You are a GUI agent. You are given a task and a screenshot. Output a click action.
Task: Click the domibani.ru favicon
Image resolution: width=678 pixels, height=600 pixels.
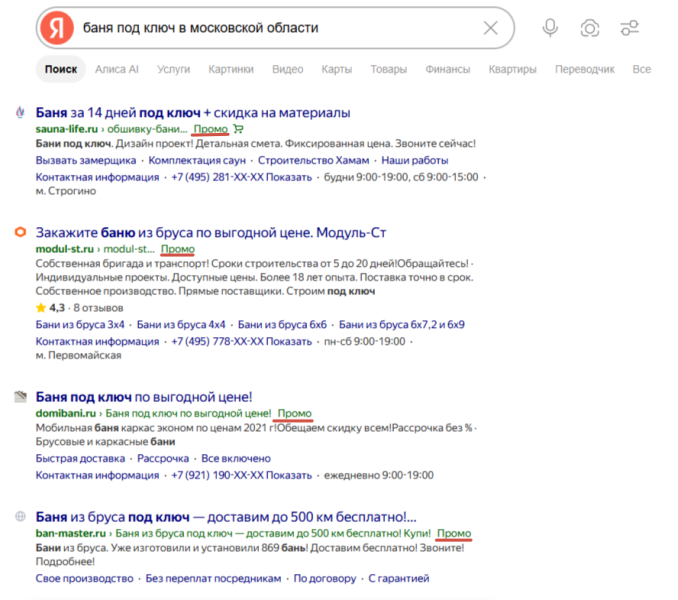tap(20, 396)
